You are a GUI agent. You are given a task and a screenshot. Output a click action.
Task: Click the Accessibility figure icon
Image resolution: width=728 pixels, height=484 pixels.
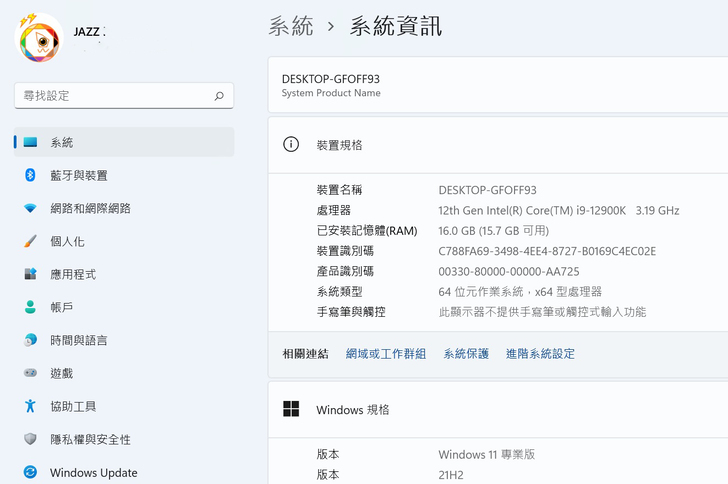coord(30,407)
